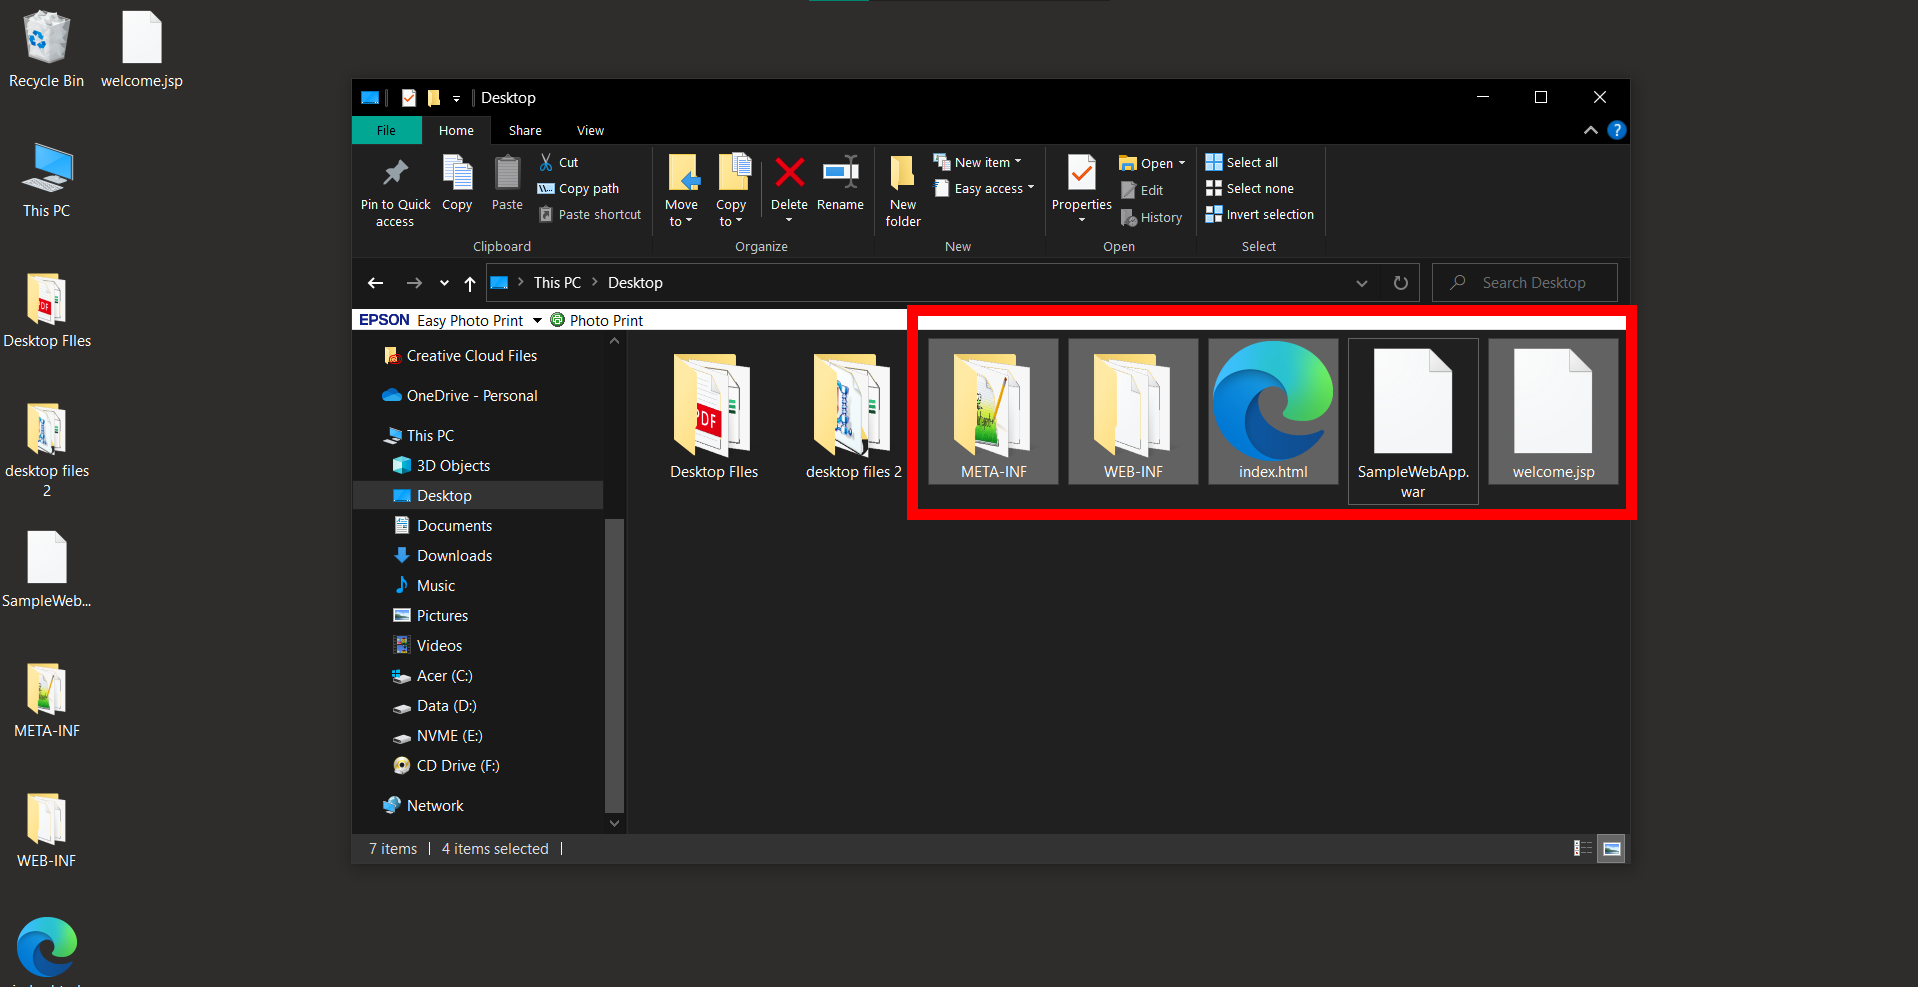Screen dimensions: 1918x987
Task: Open the File menu
Action: pos(386,130)
